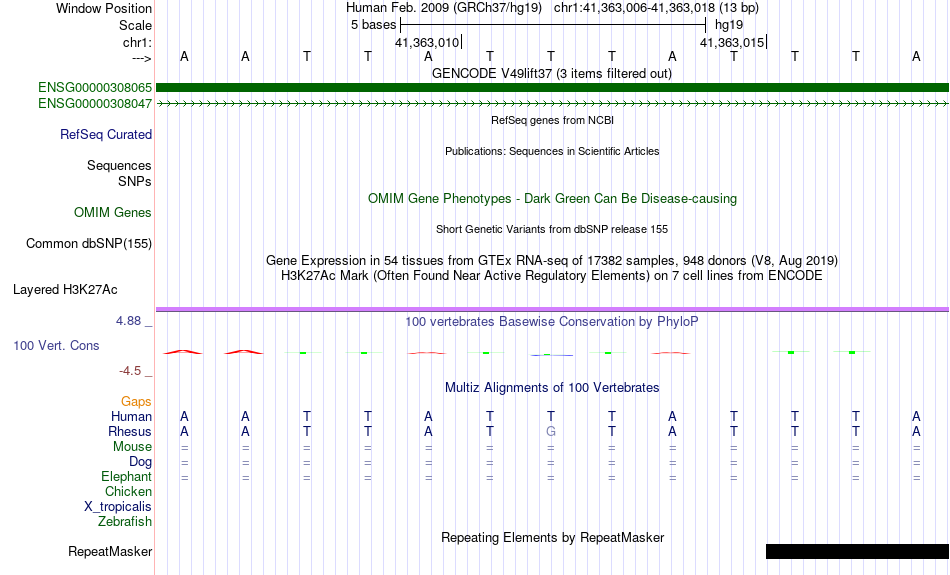Image resolution: width=950 pixels, height=575 pixels.
Task: Click the RefSeq genes from NCBI title
Action: (553, 120)
